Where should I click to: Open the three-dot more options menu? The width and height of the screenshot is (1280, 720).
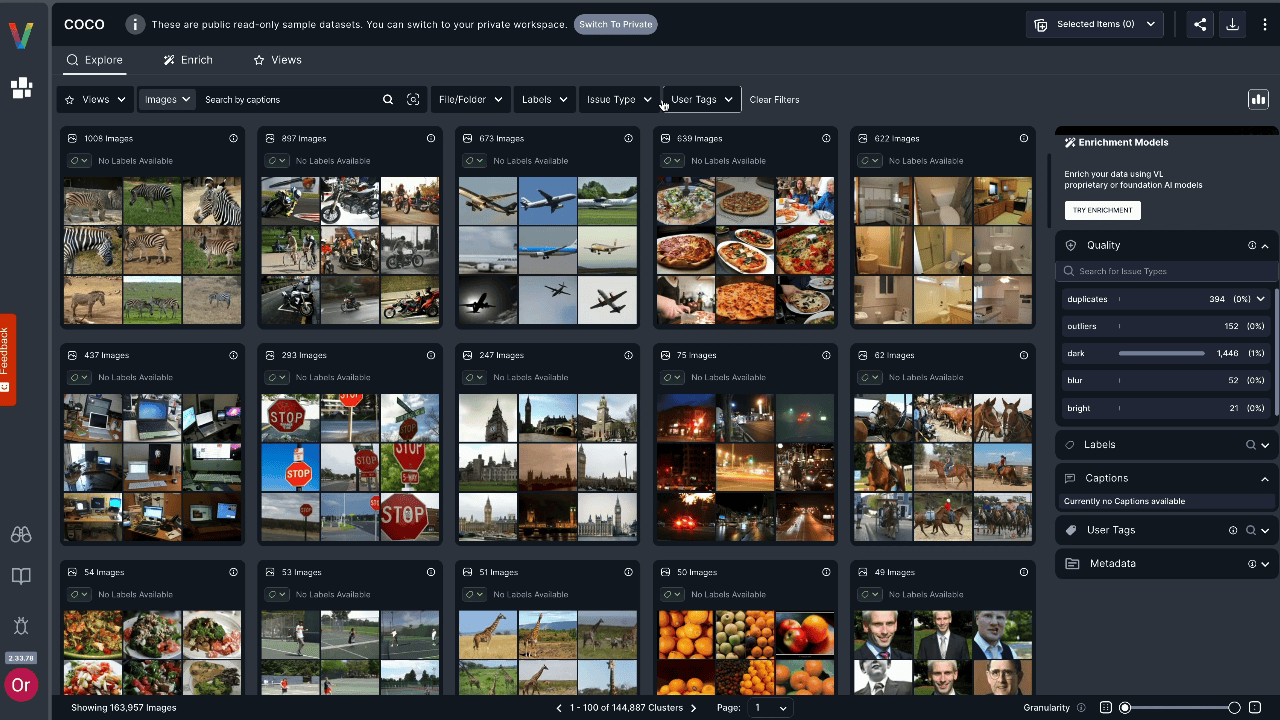click(1264, 25)
